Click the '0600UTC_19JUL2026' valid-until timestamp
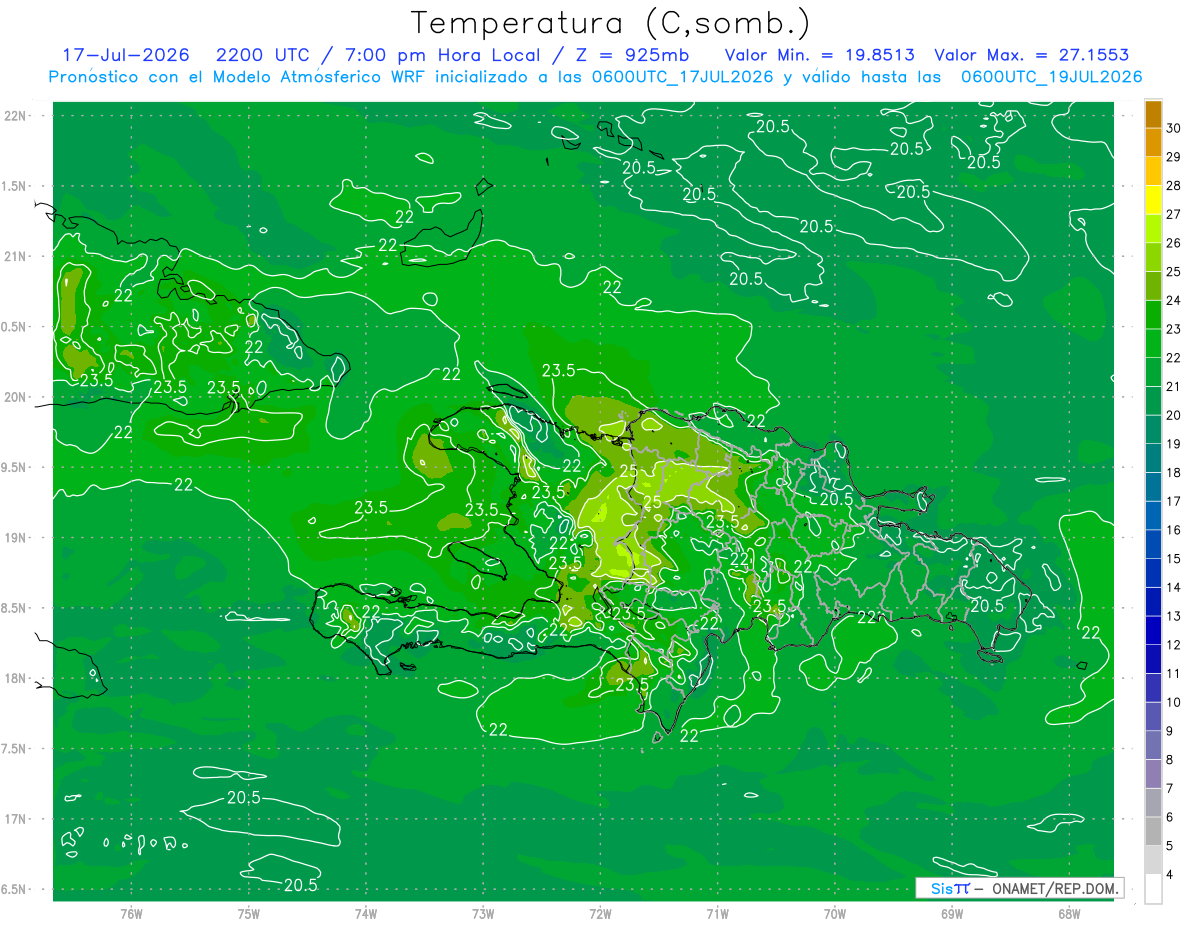The height and width of the screenshot is (927, 1200). (1052, 77)
